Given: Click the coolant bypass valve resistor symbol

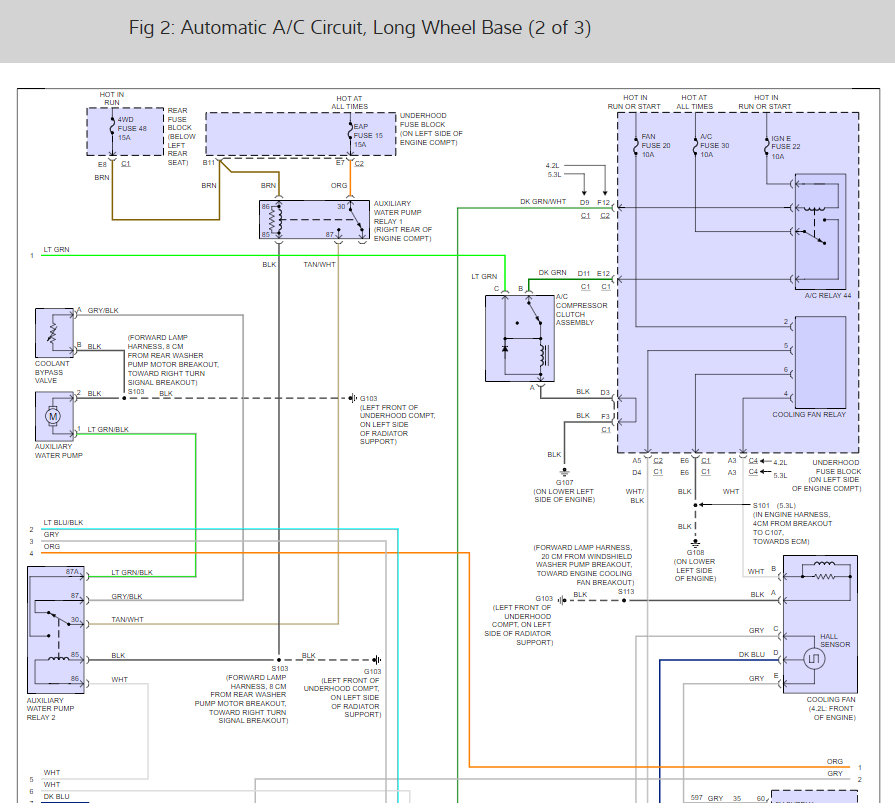Looking at the screenshot, I should pyautogui.click(x=53, y=333).
